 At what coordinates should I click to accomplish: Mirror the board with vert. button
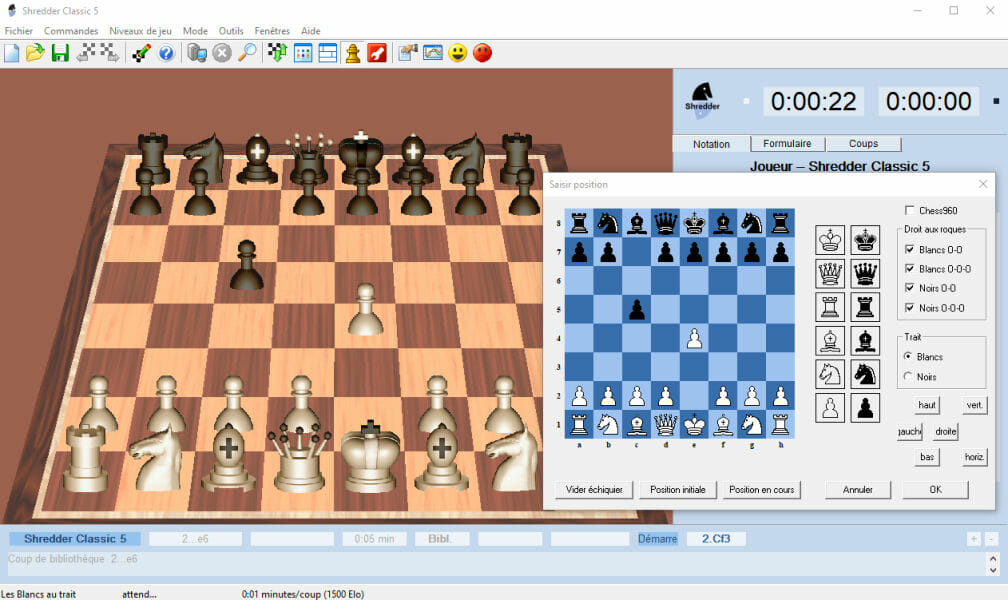pos(974,405)
